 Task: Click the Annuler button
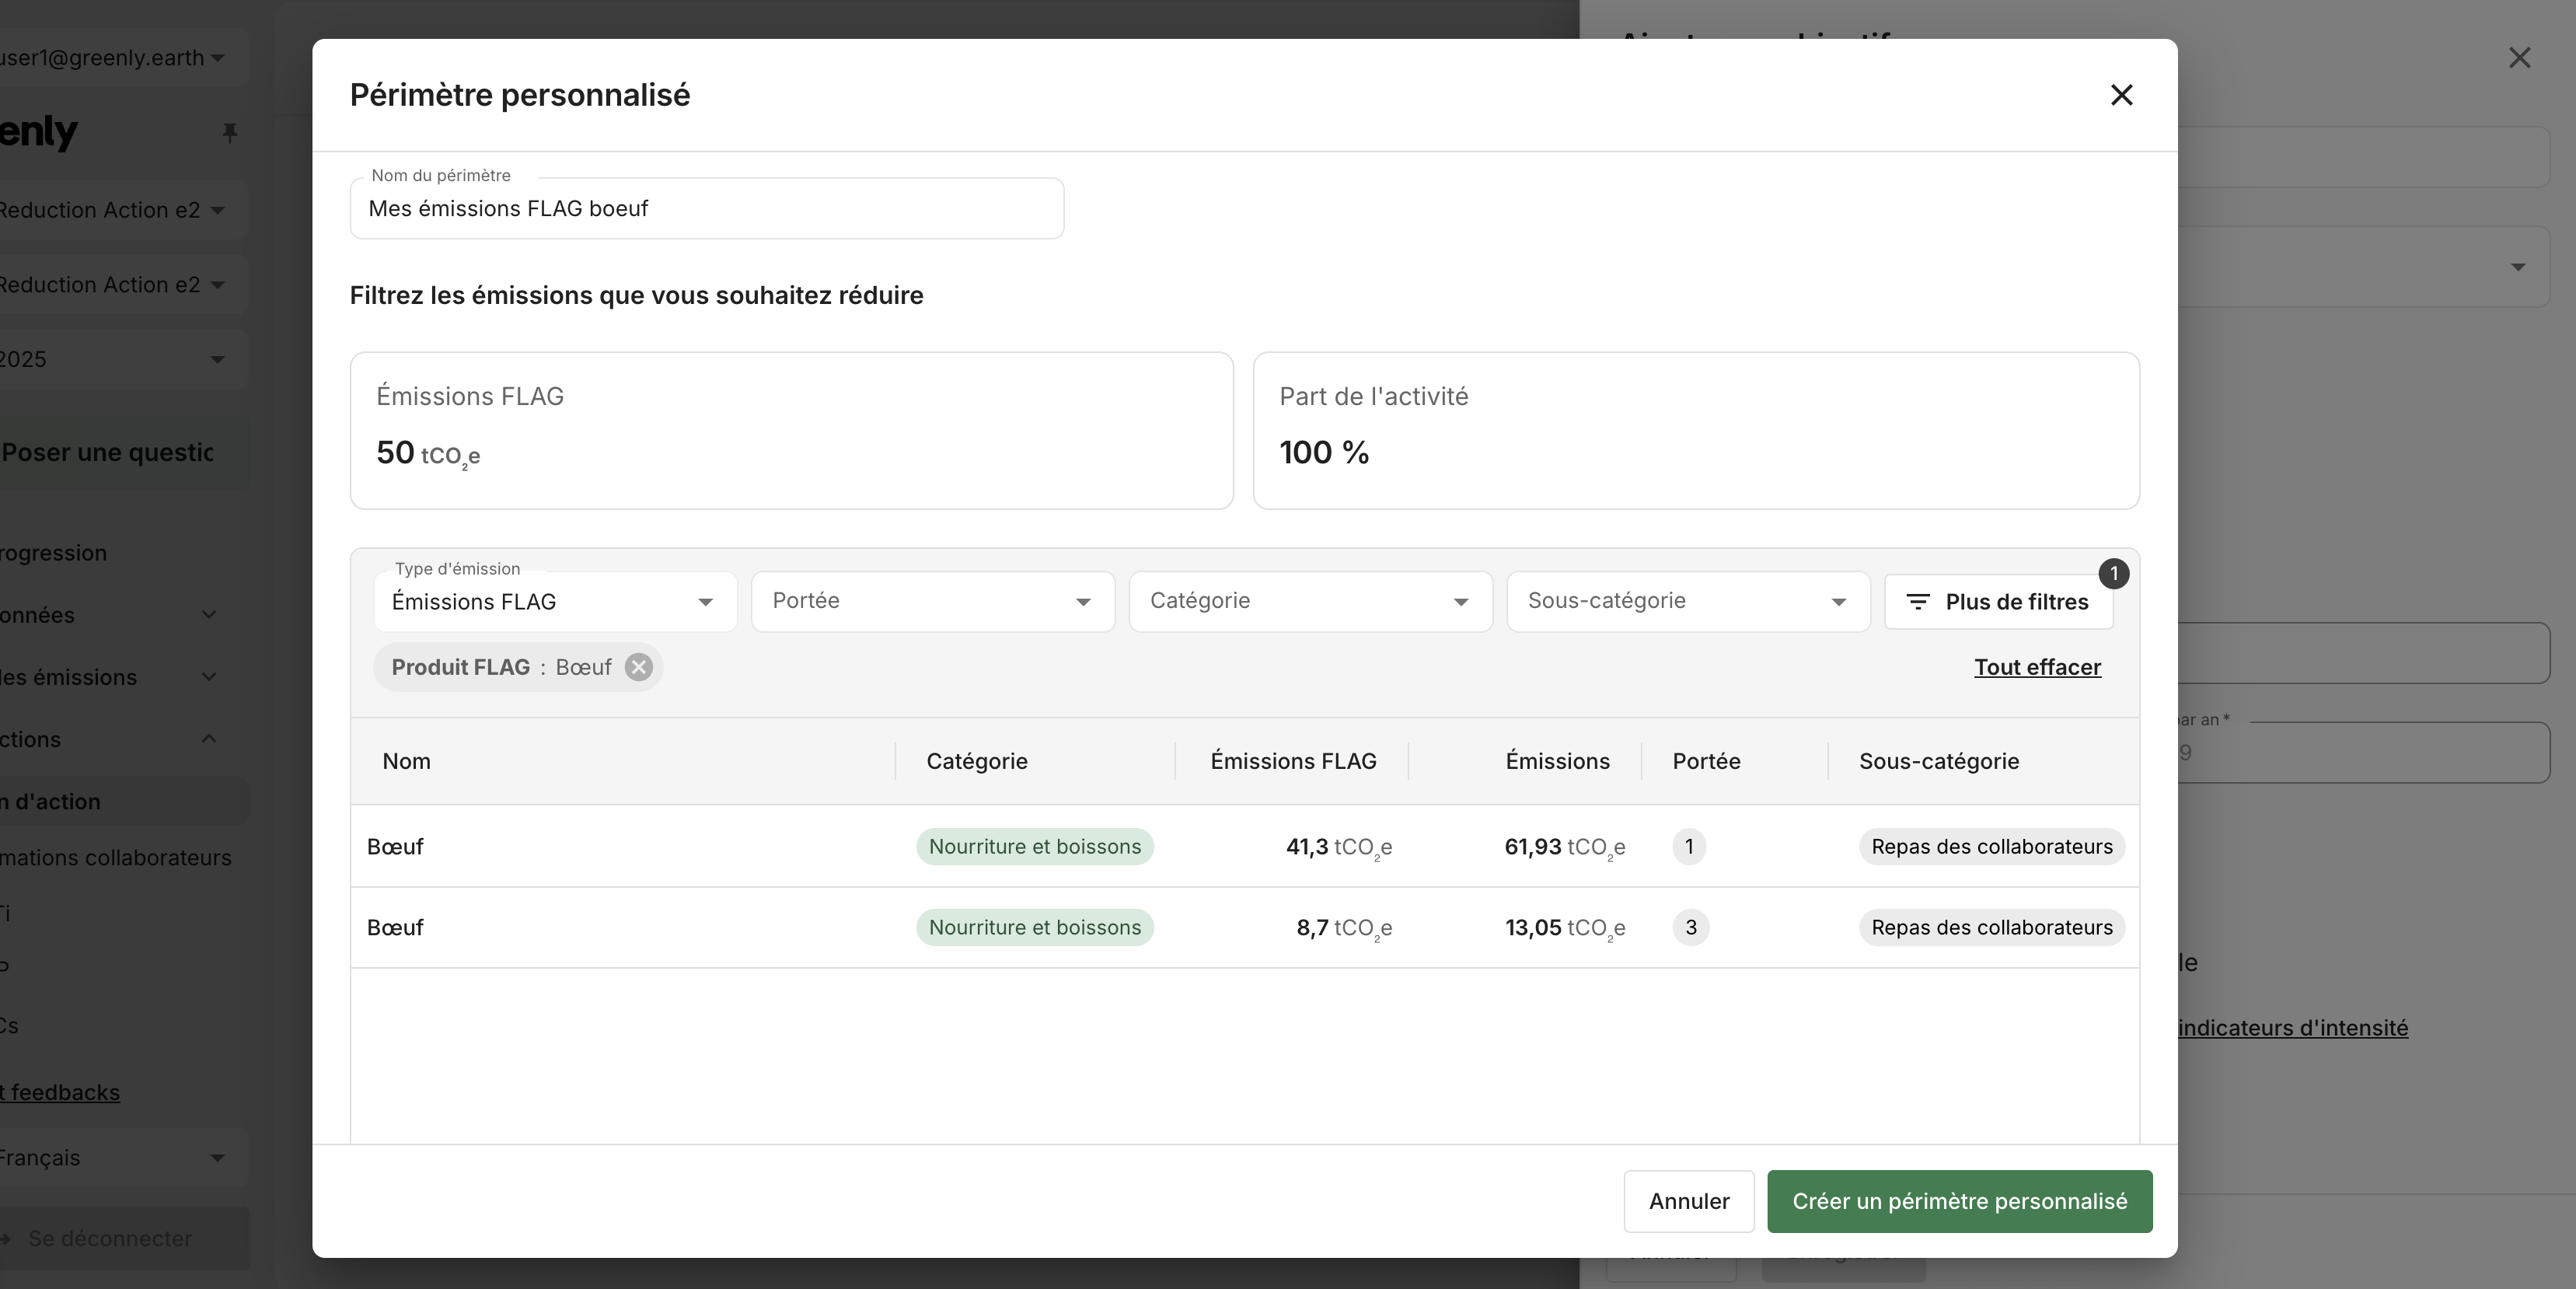point(1689,1201)
